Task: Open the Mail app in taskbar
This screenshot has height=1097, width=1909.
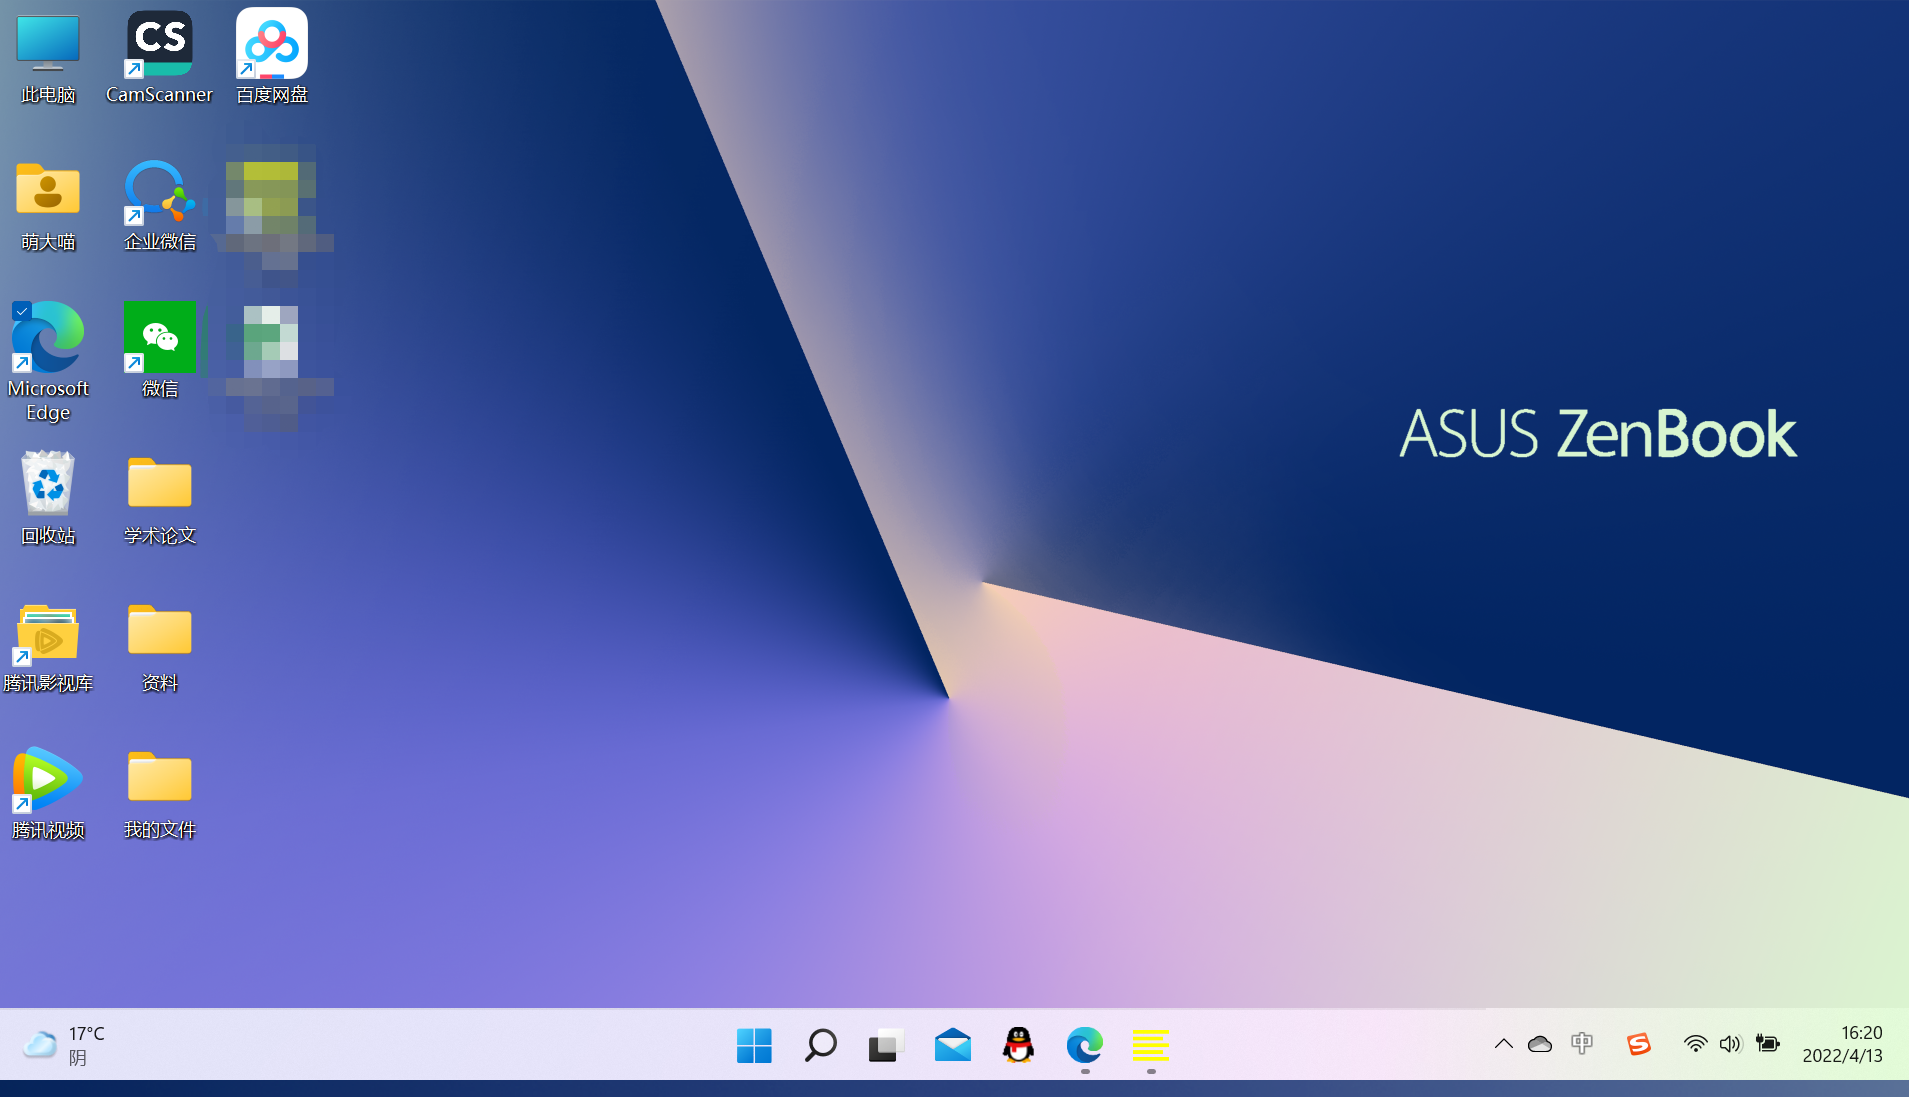Action: [952, 1045]
